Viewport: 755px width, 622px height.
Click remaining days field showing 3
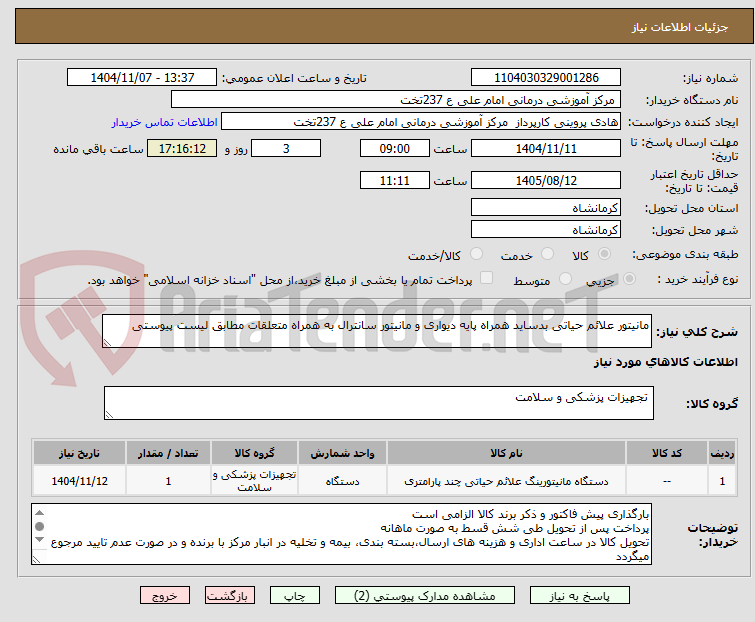286,148
